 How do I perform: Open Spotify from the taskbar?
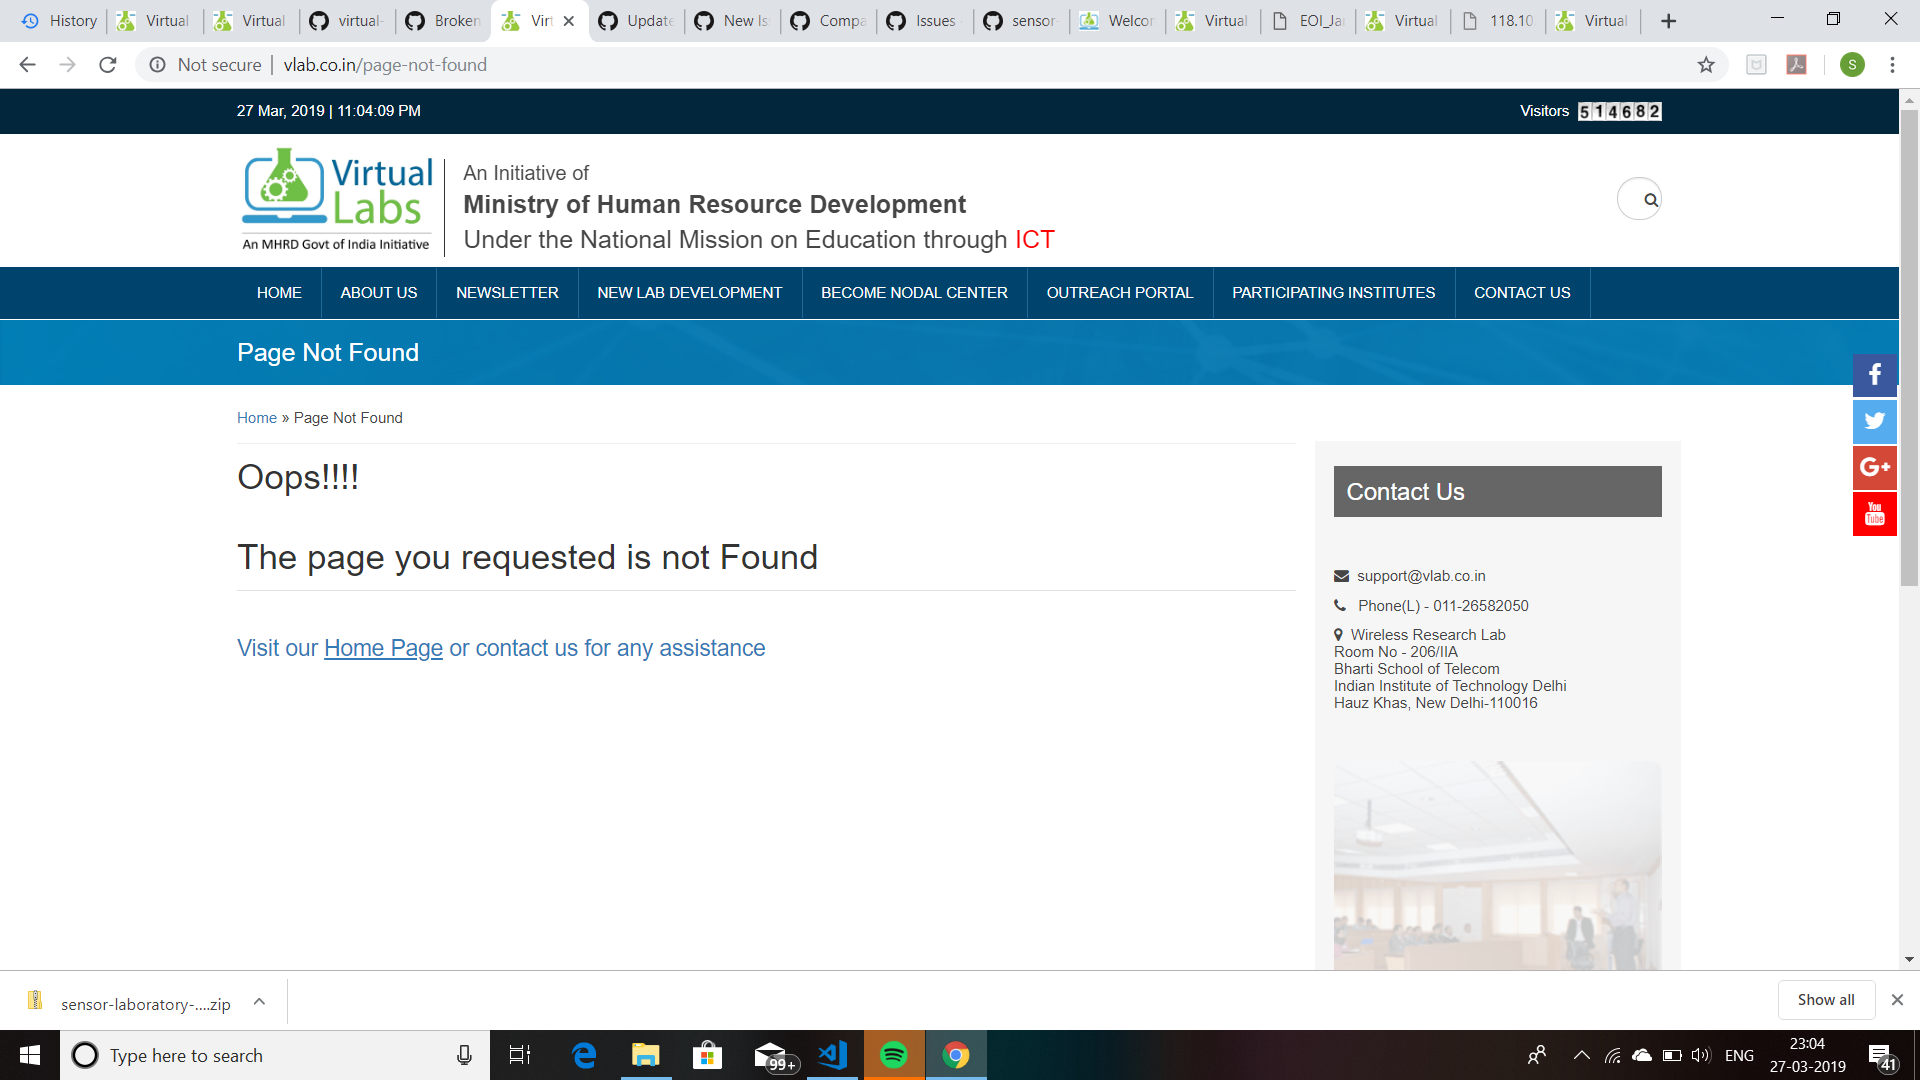(x=894, y=1055)
